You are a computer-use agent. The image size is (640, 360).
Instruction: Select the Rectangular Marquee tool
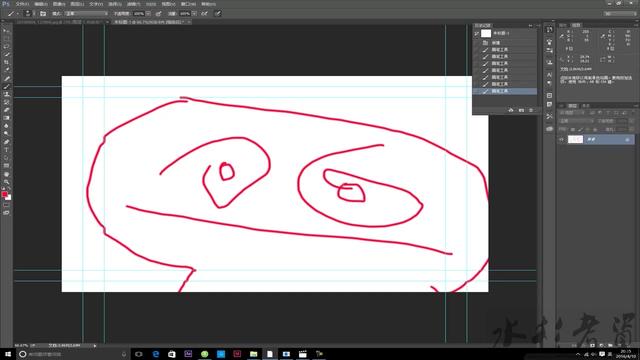pos(6,38)
